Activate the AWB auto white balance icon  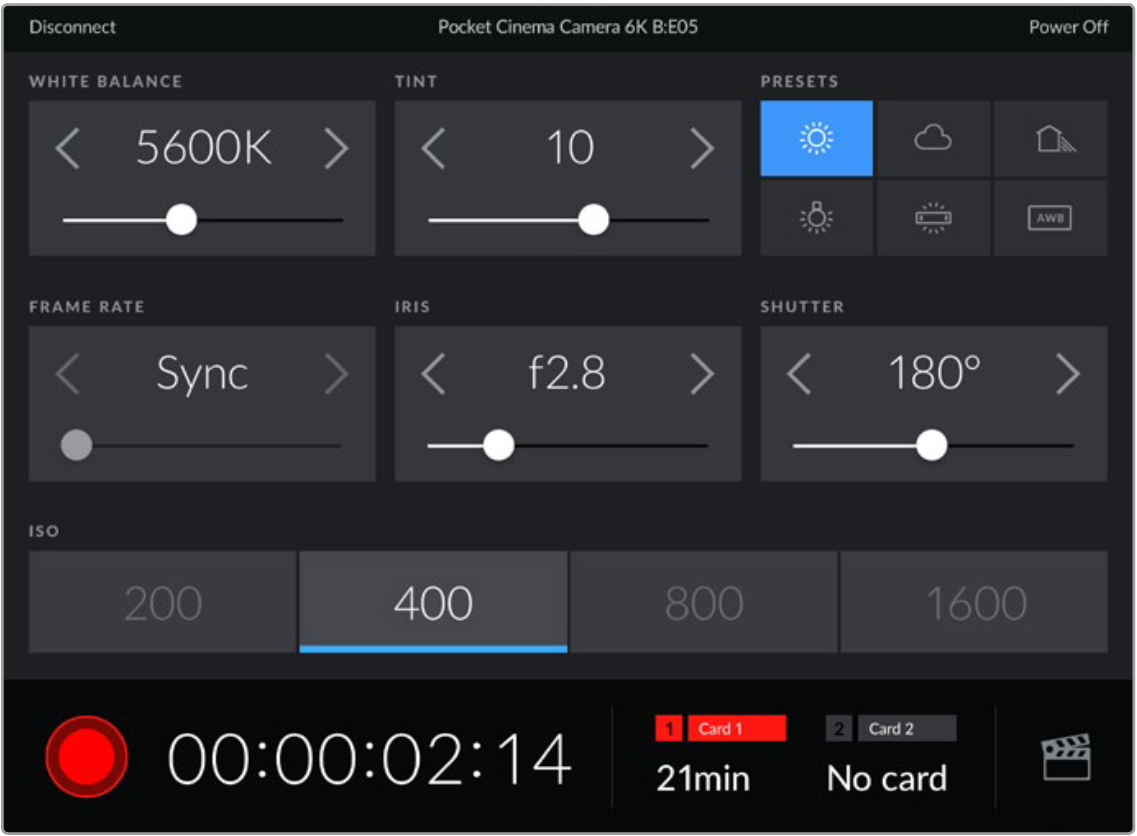tap(1050, 218)
